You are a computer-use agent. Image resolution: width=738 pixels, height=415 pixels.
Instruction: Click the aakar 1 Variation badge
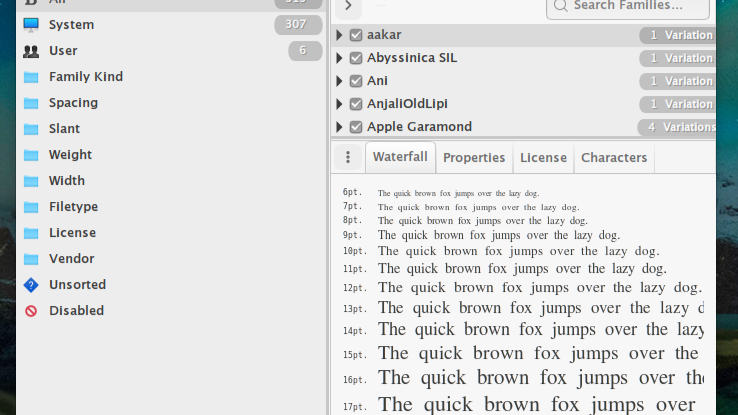coord(677,35)
